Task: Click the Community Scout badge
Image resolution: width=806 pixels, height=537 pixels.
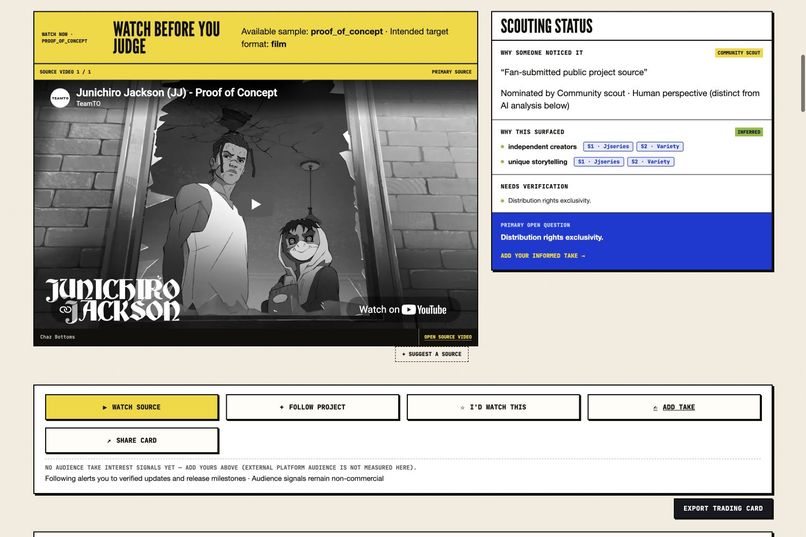Action: [739, 53]
